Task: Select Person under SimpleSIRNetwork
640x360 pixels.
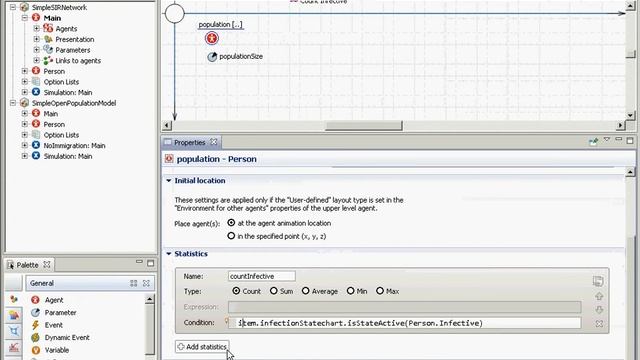Action: click(54, 71)
